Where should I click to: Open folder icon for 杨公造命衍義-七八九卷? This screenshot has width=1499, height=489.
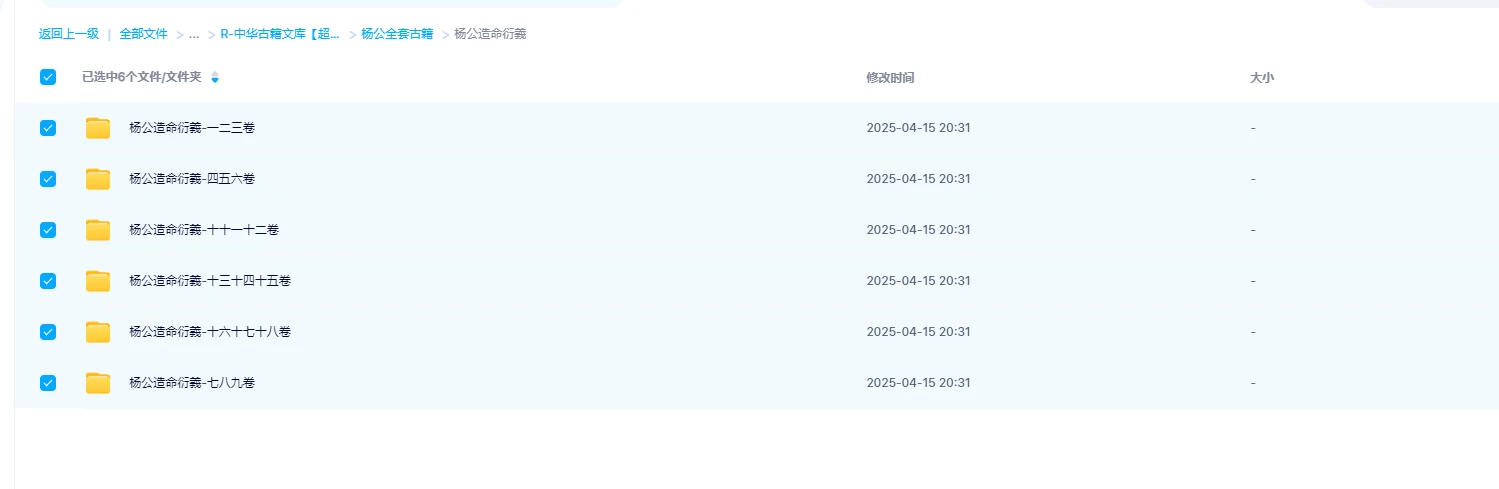click(x=98, y=383)
